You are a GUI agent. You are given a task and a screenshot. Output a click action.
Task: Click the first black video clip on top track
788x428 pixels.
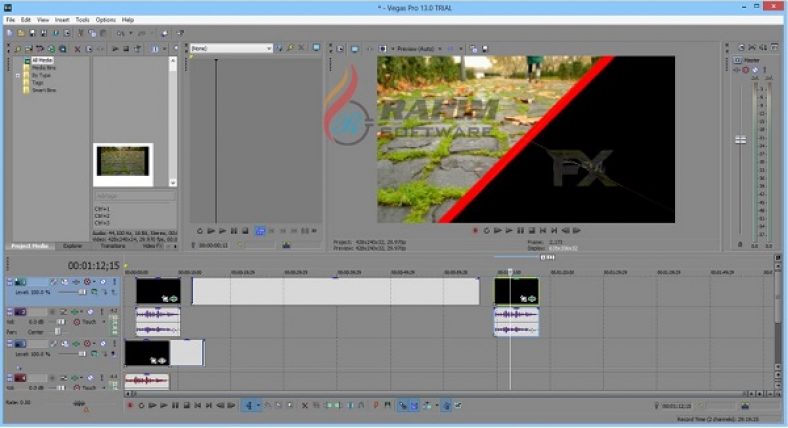[158, 291]
